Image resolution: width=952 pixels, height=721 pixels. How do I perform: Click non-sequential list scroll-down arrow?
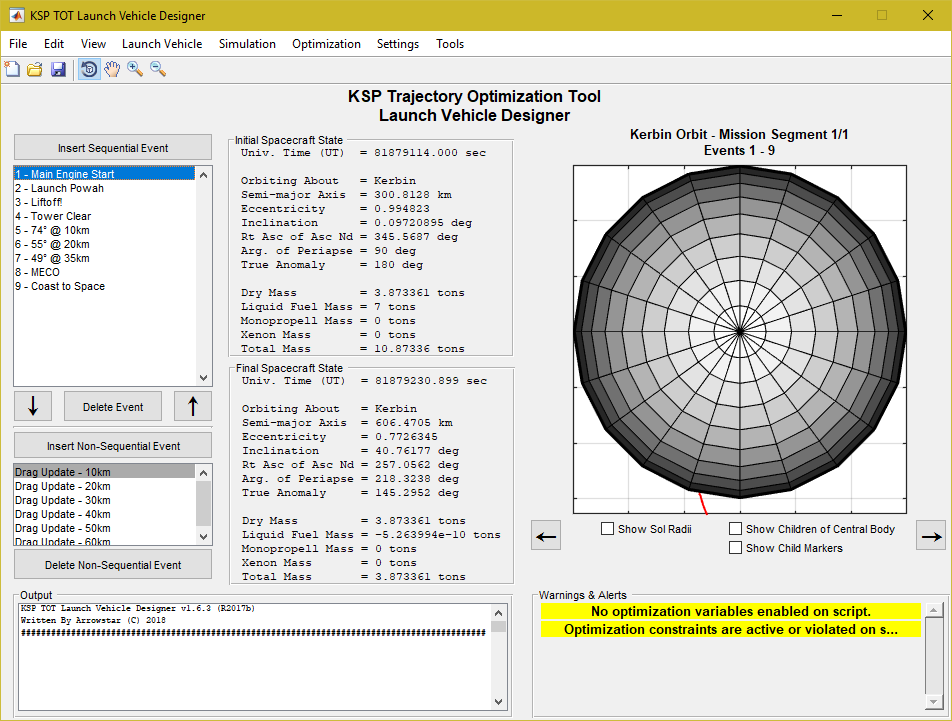(x=203, y=537)
